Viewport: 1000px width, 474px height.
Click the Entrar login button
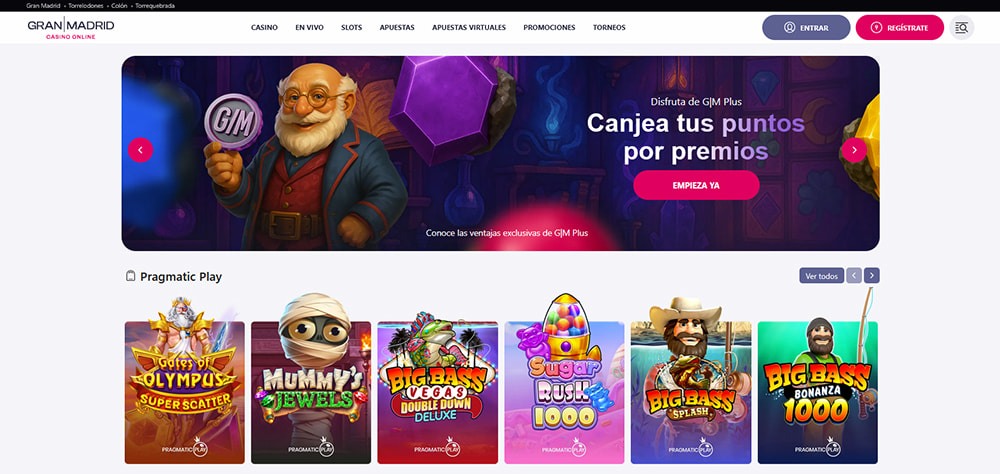[x=806, y=27]
